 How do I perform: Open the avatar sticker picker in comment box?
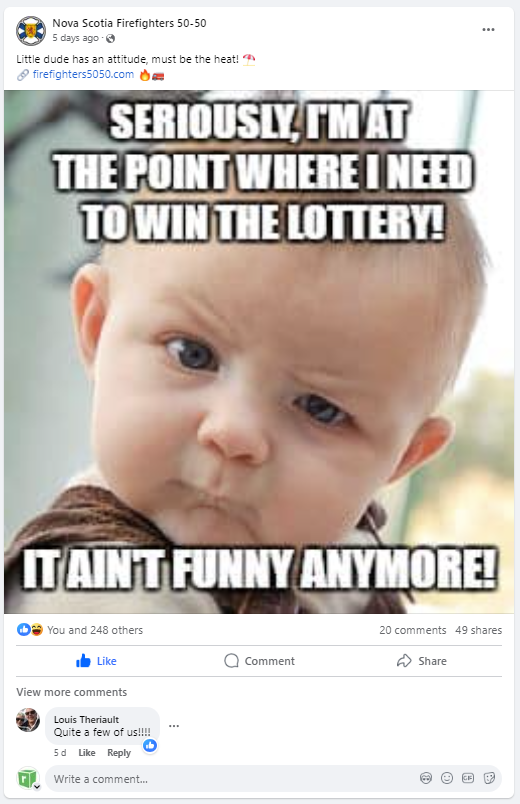(426, 778)
